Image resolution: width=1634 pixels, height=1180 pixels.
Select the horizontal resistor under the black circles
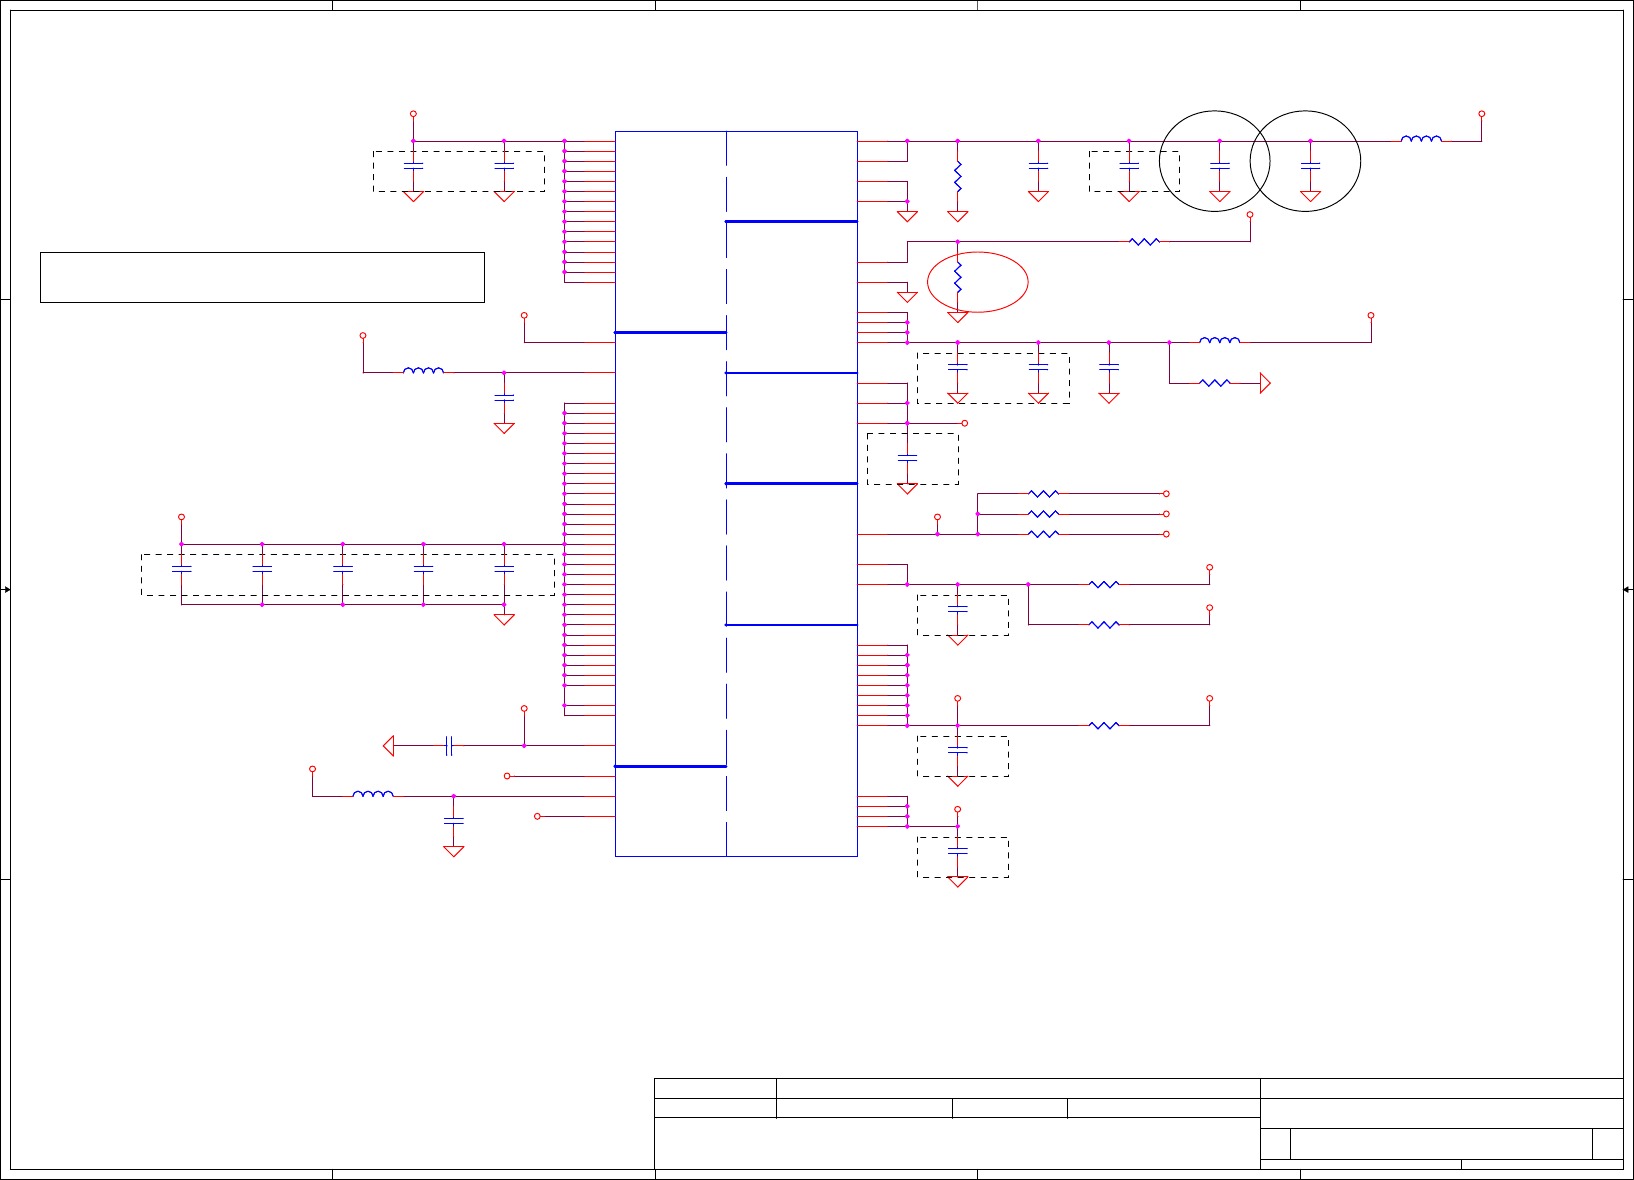click(x=1144, y=241)
